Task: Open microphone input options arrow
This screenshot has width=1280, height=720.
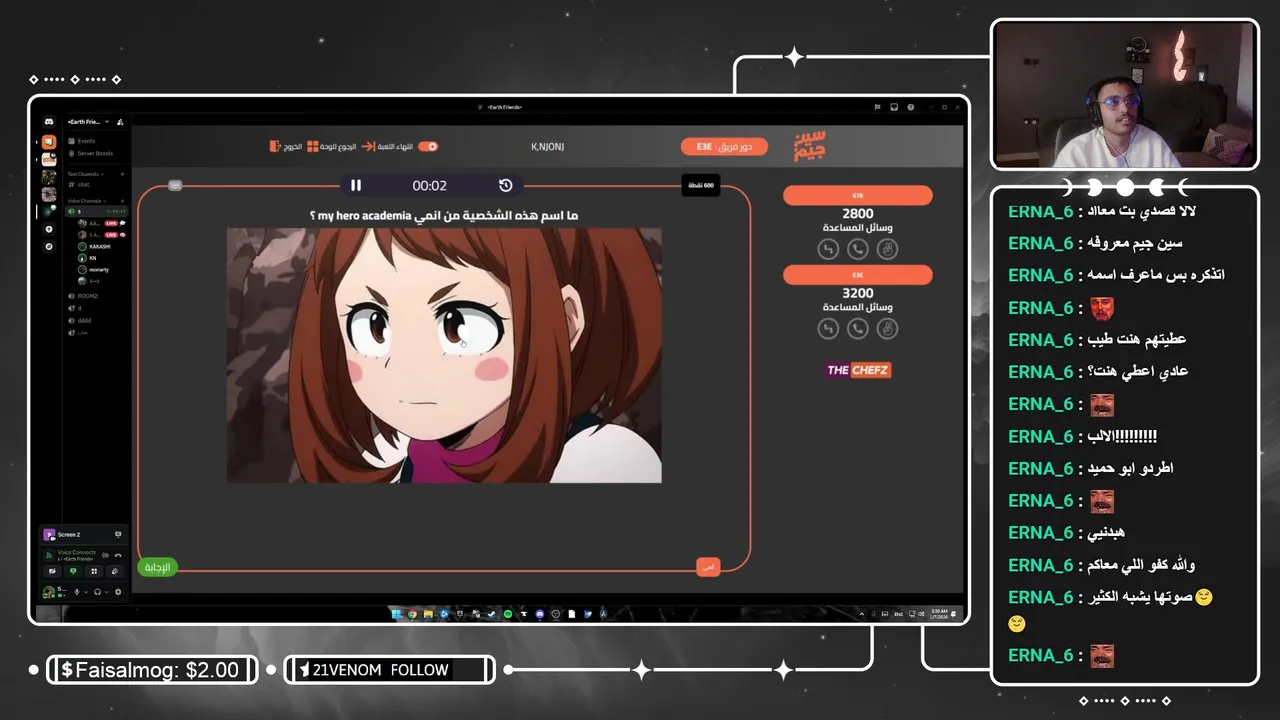Action: (86, 592)
